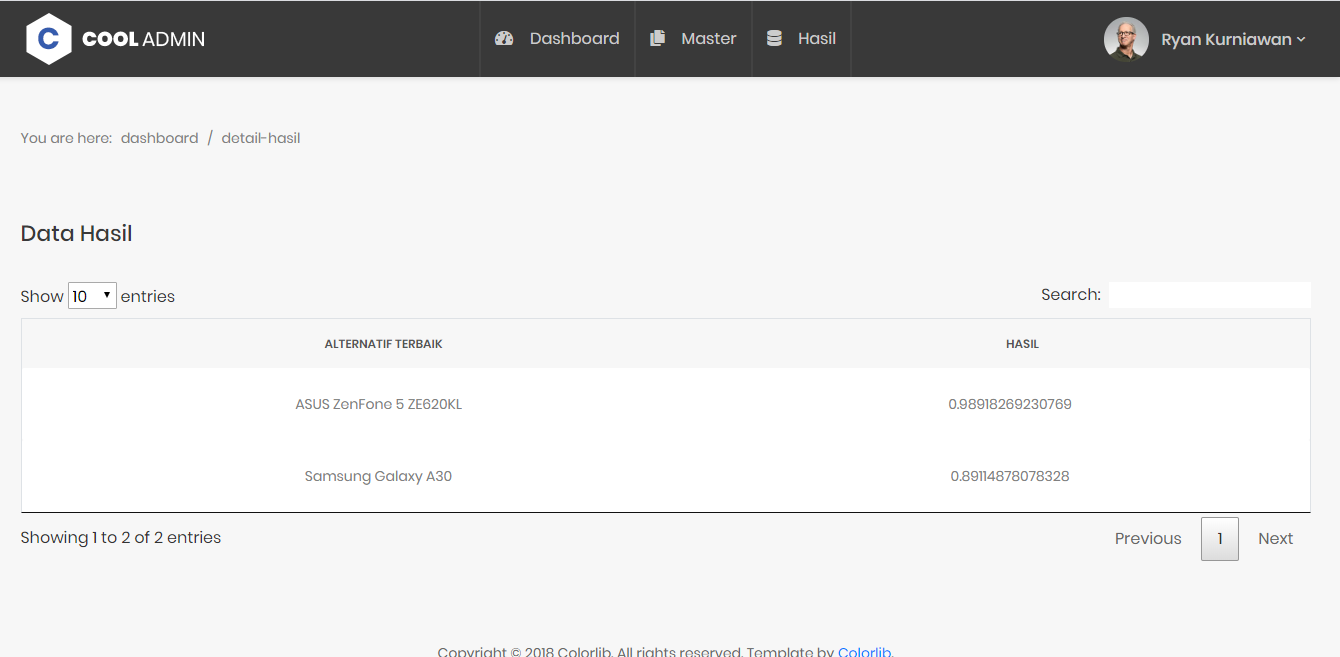Open the Hasil menu
The height and width of the screenshot is (657, 1340).
[801, 38]
